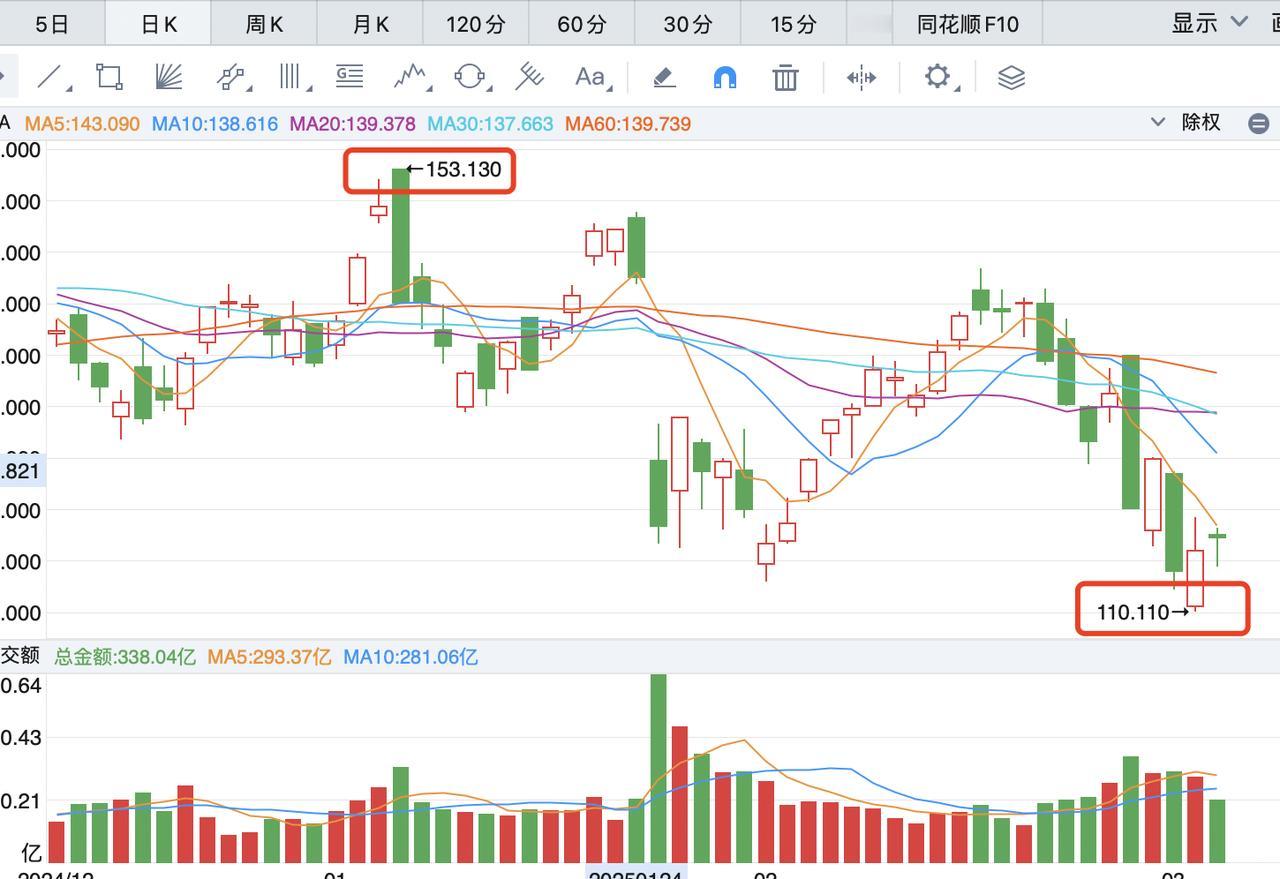
Task: Select the pitchfork drawing tool
Action: click(529, 77)
